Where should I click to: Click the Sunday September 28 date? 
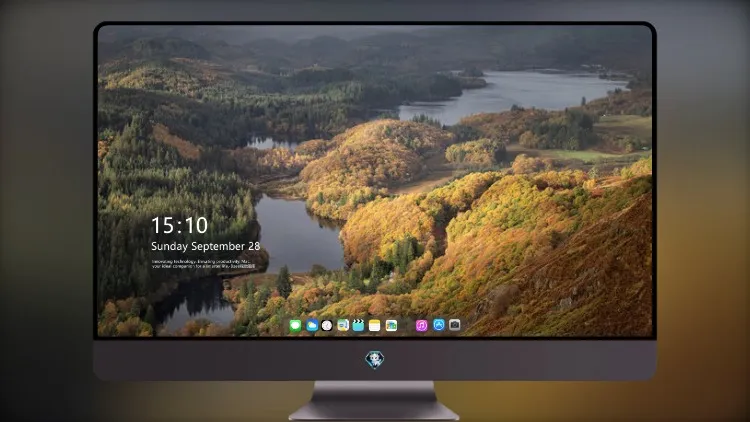(206, 246)
